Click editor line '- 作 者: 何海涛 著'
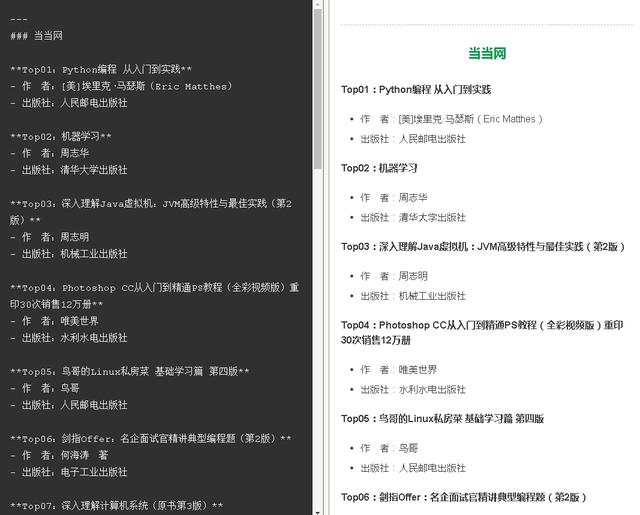Screen dimensions: 640x515 (x=59, y=455)
